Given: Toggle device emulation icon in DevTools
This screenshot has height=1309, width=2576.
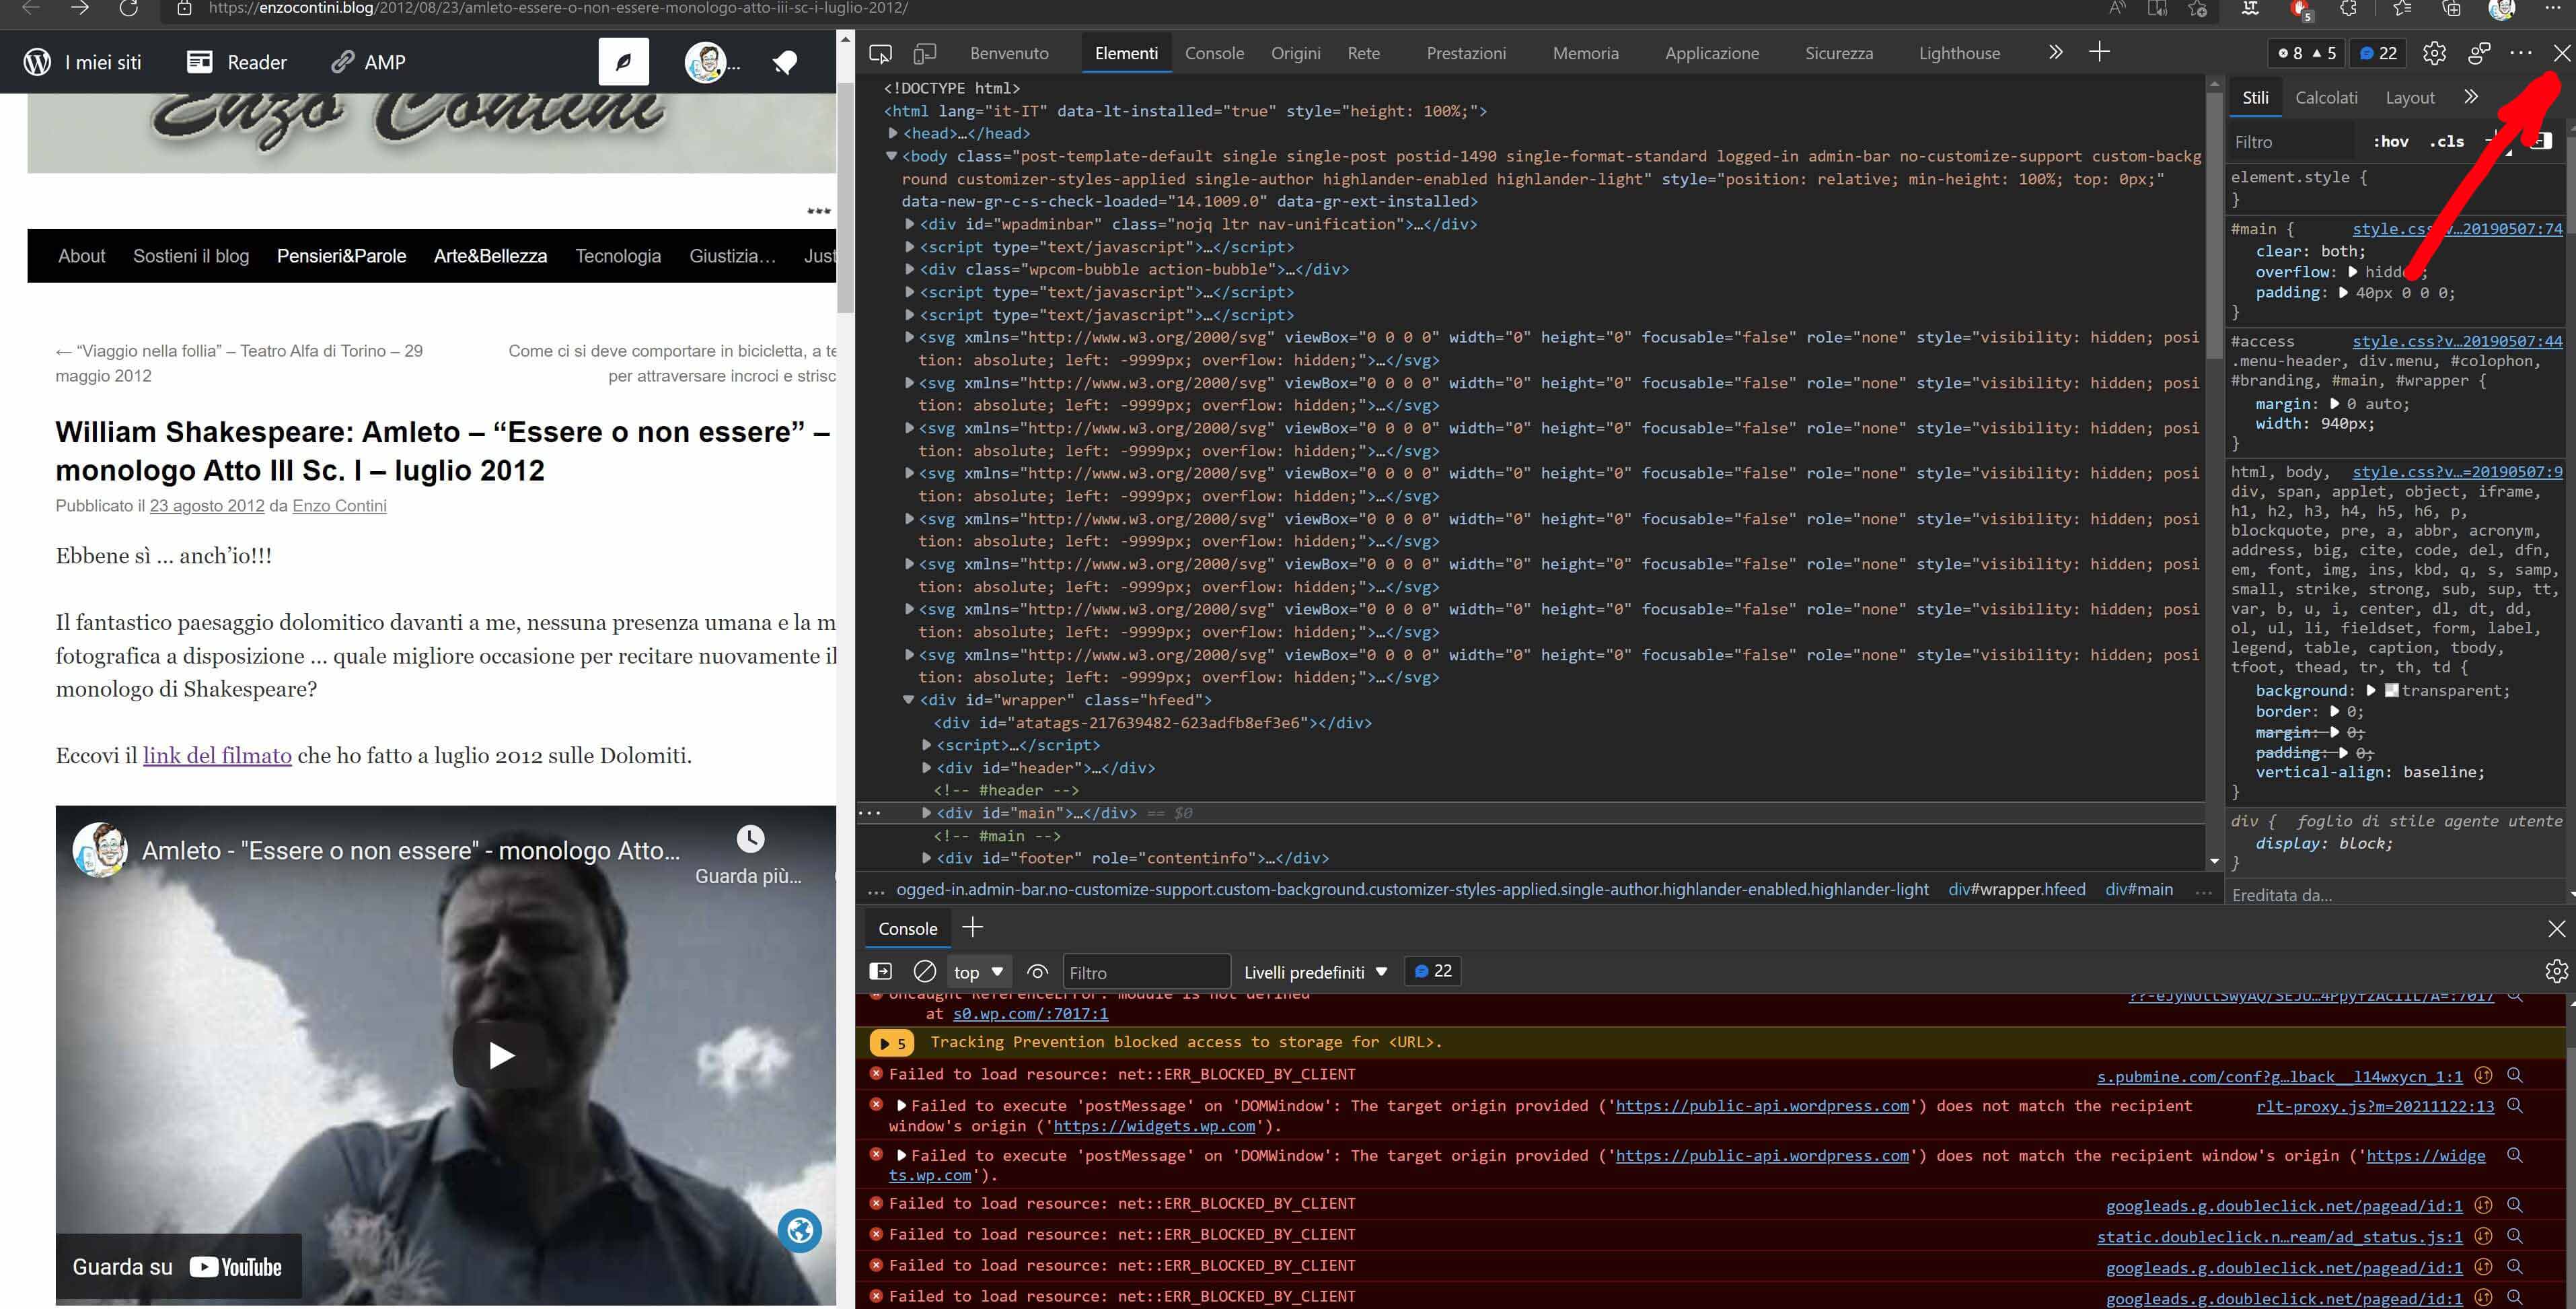Looking at the screenshot, I should point(925,53).
